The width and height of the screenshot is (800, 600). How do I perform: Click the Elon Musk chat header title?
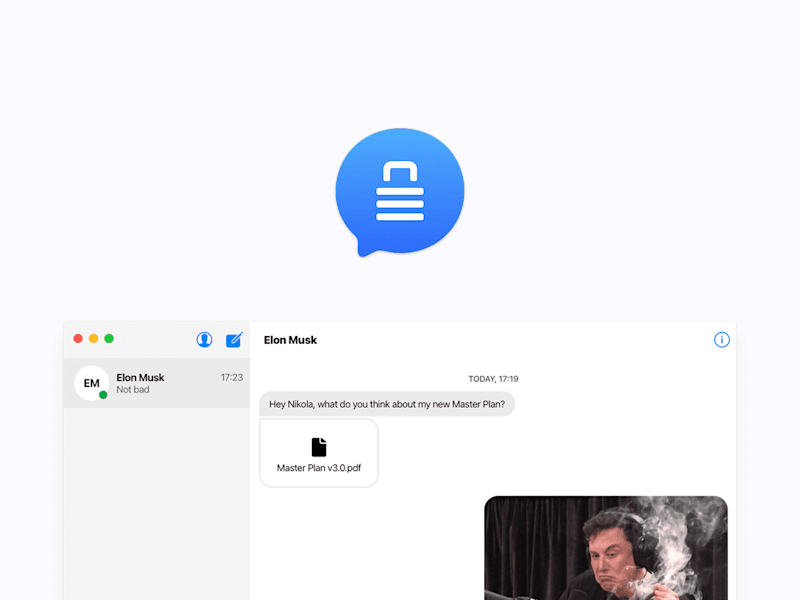290,340
